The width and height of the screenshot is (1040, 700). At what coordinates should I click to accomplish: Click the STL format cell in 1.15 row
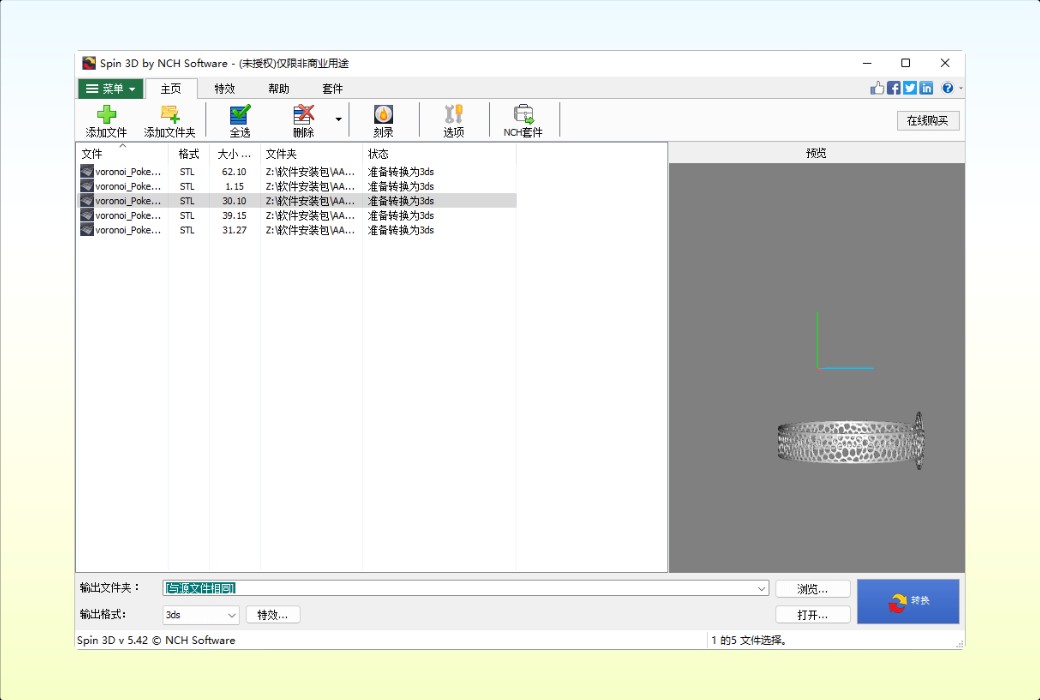187,186
